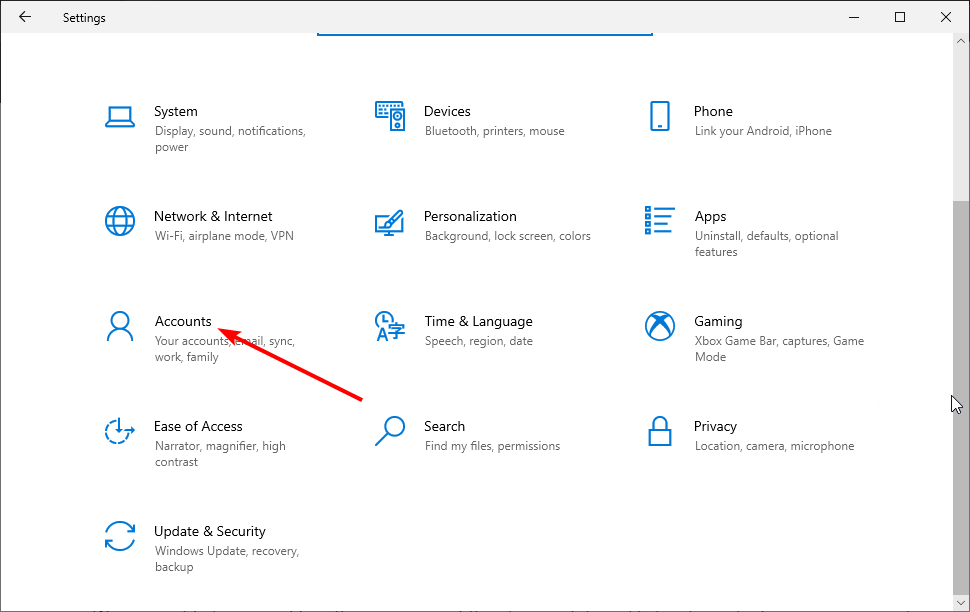Click the Privacy padlock icon
970x612 pixels.
click(659, 431)
